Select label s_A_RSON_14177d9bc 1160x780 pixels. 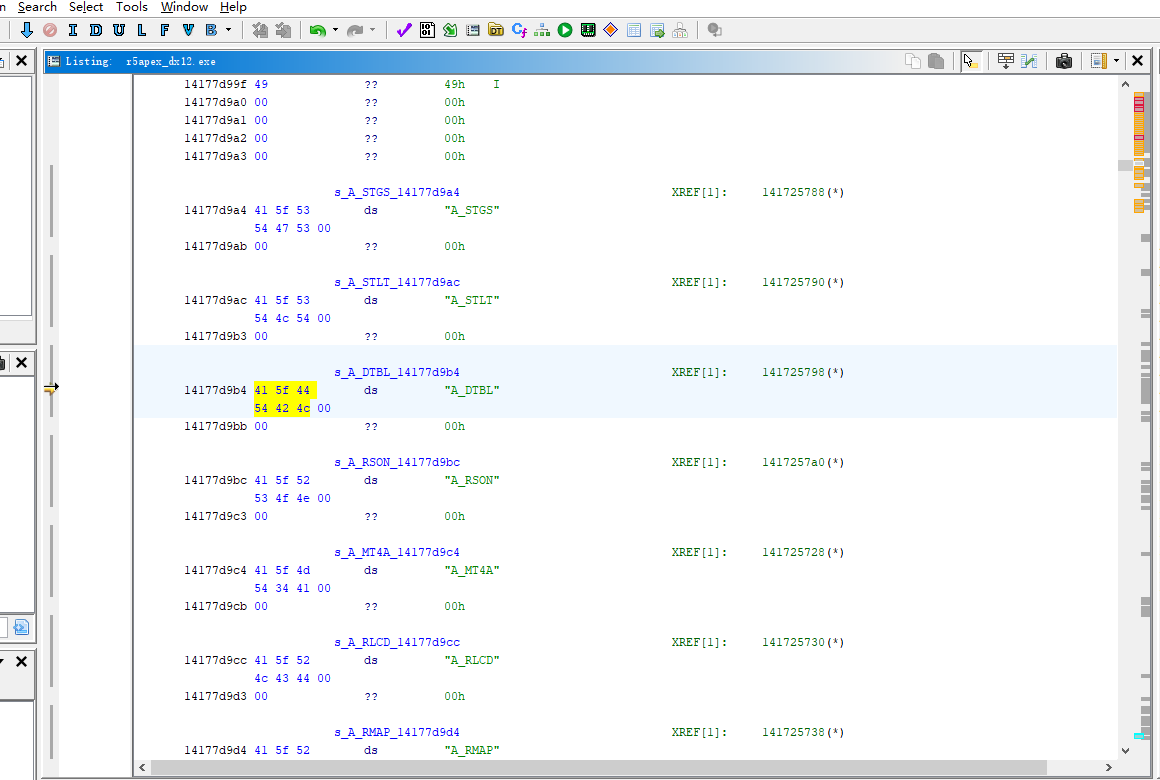(397, 463)
